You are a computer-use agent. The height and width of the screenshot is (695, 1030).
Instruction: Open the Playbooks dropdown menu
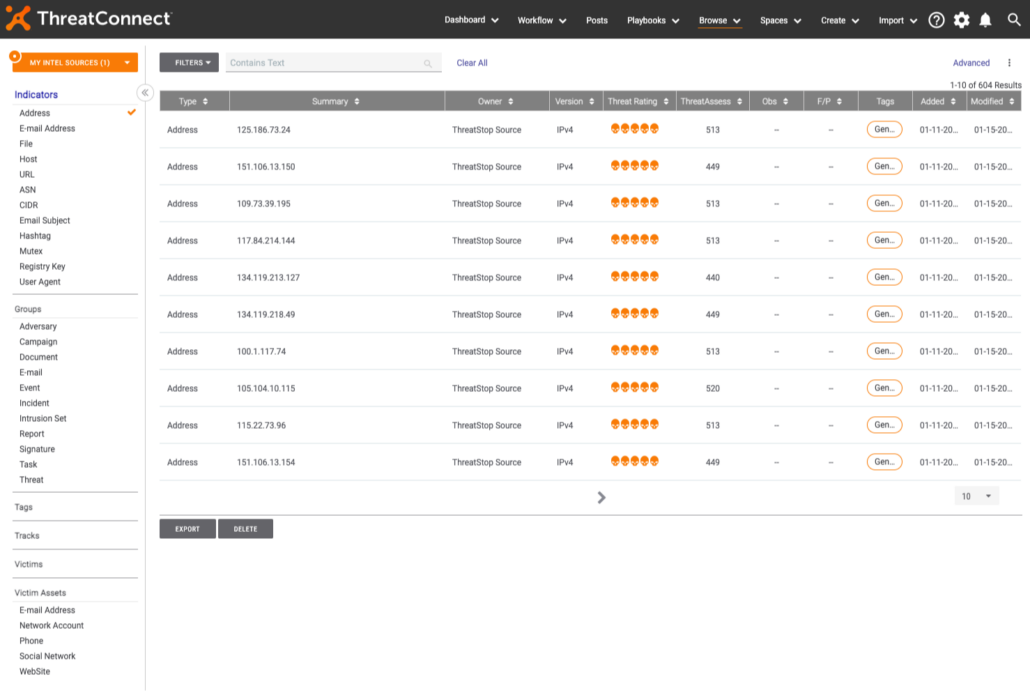pyautogui.click(x=653, y=20)
